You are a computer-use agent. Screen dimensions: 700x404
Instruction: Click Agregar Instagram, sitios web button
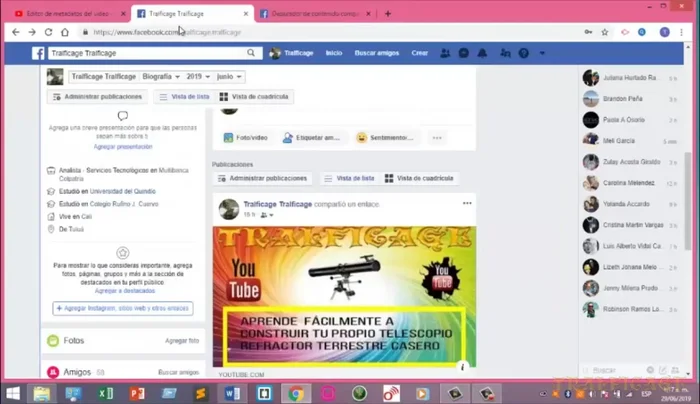click(x=123, y=308)
